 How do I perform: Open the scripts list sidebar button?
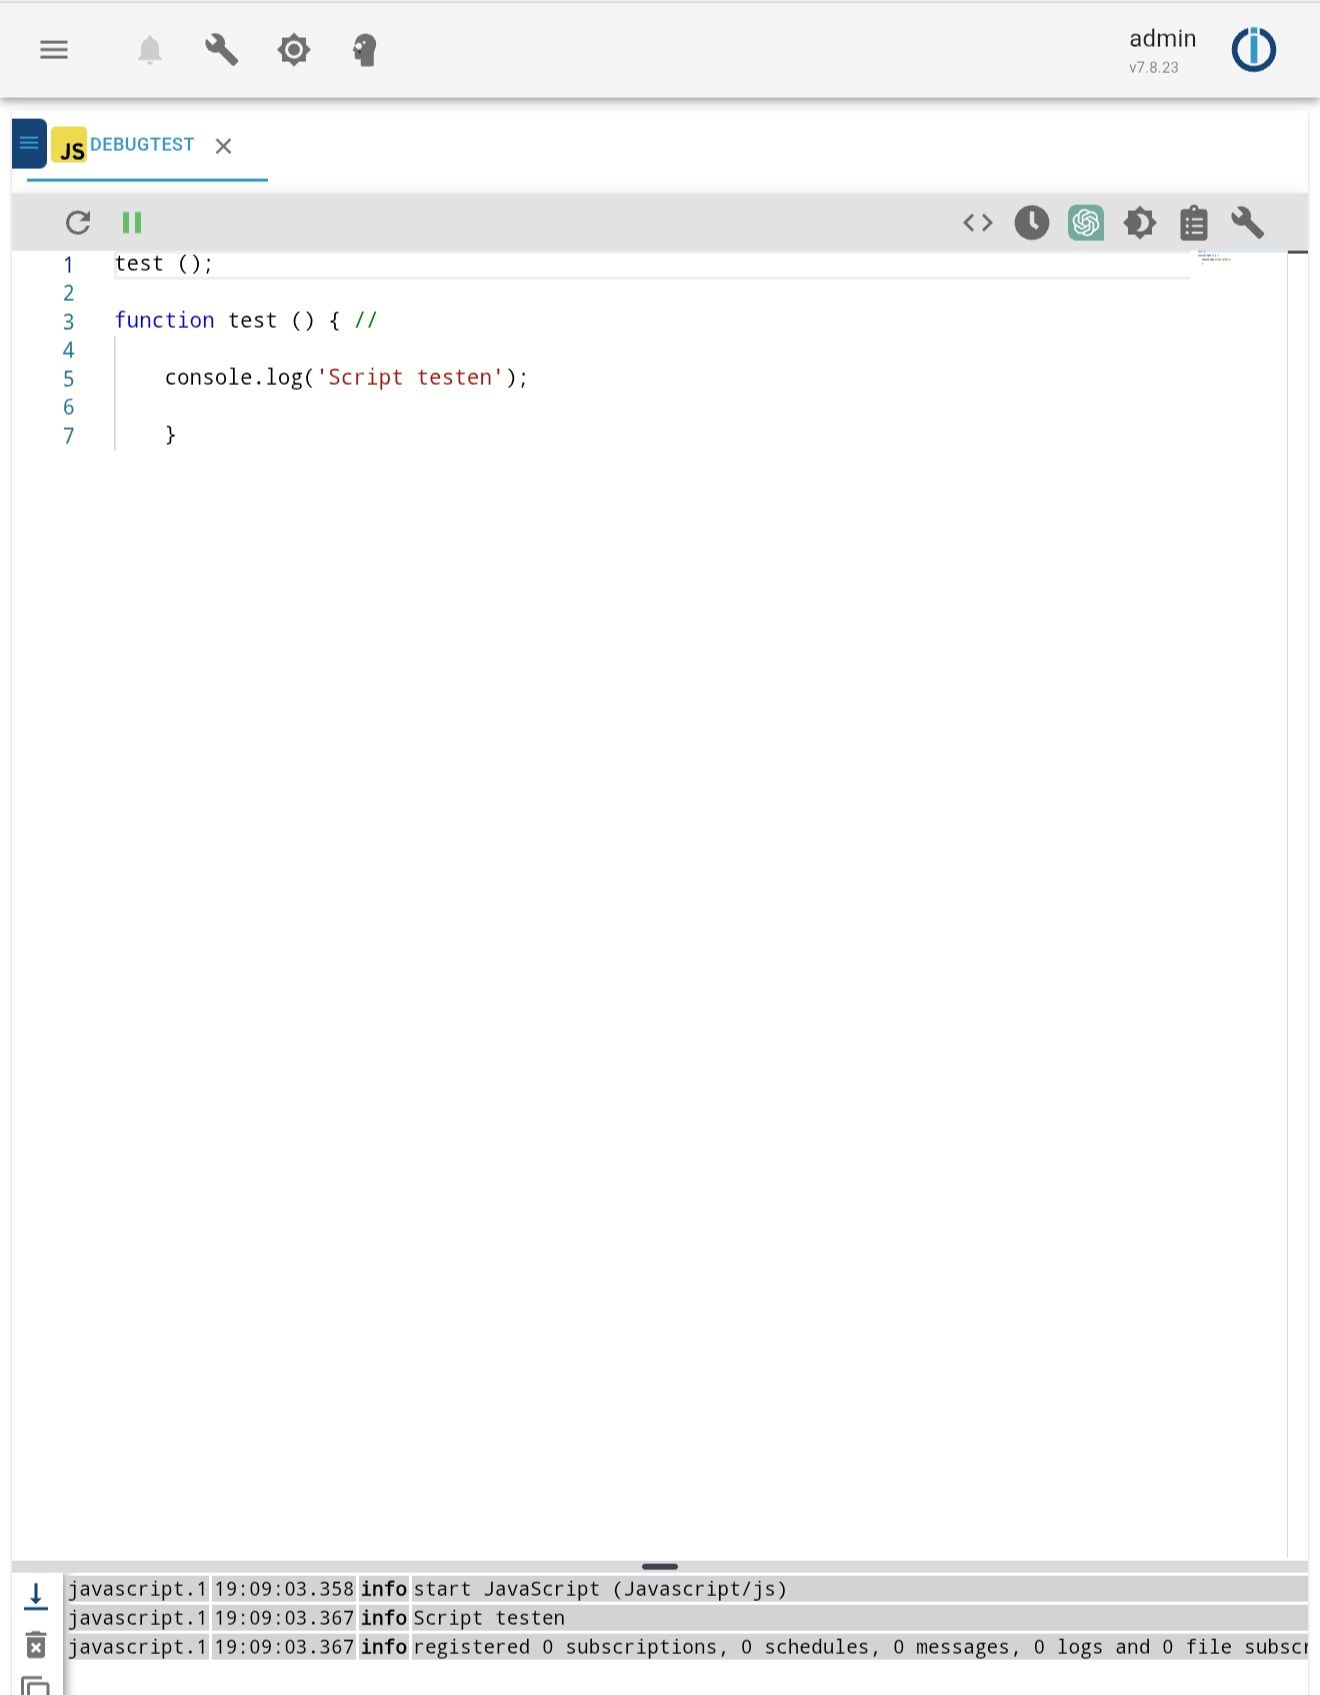[x=29, y=143]
